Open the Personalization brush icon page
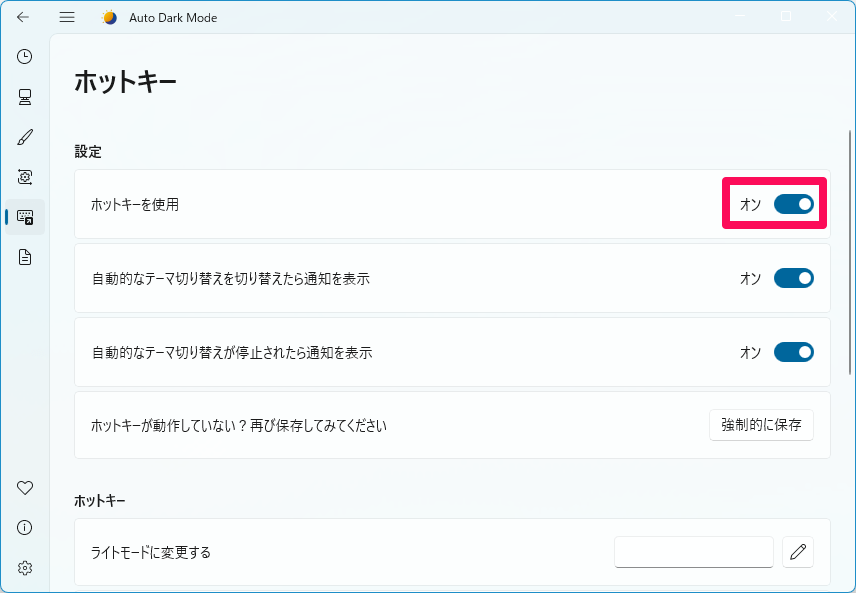The width and height of the screenshot is (856, 593). pyautogui.click(x=25, y=137)
